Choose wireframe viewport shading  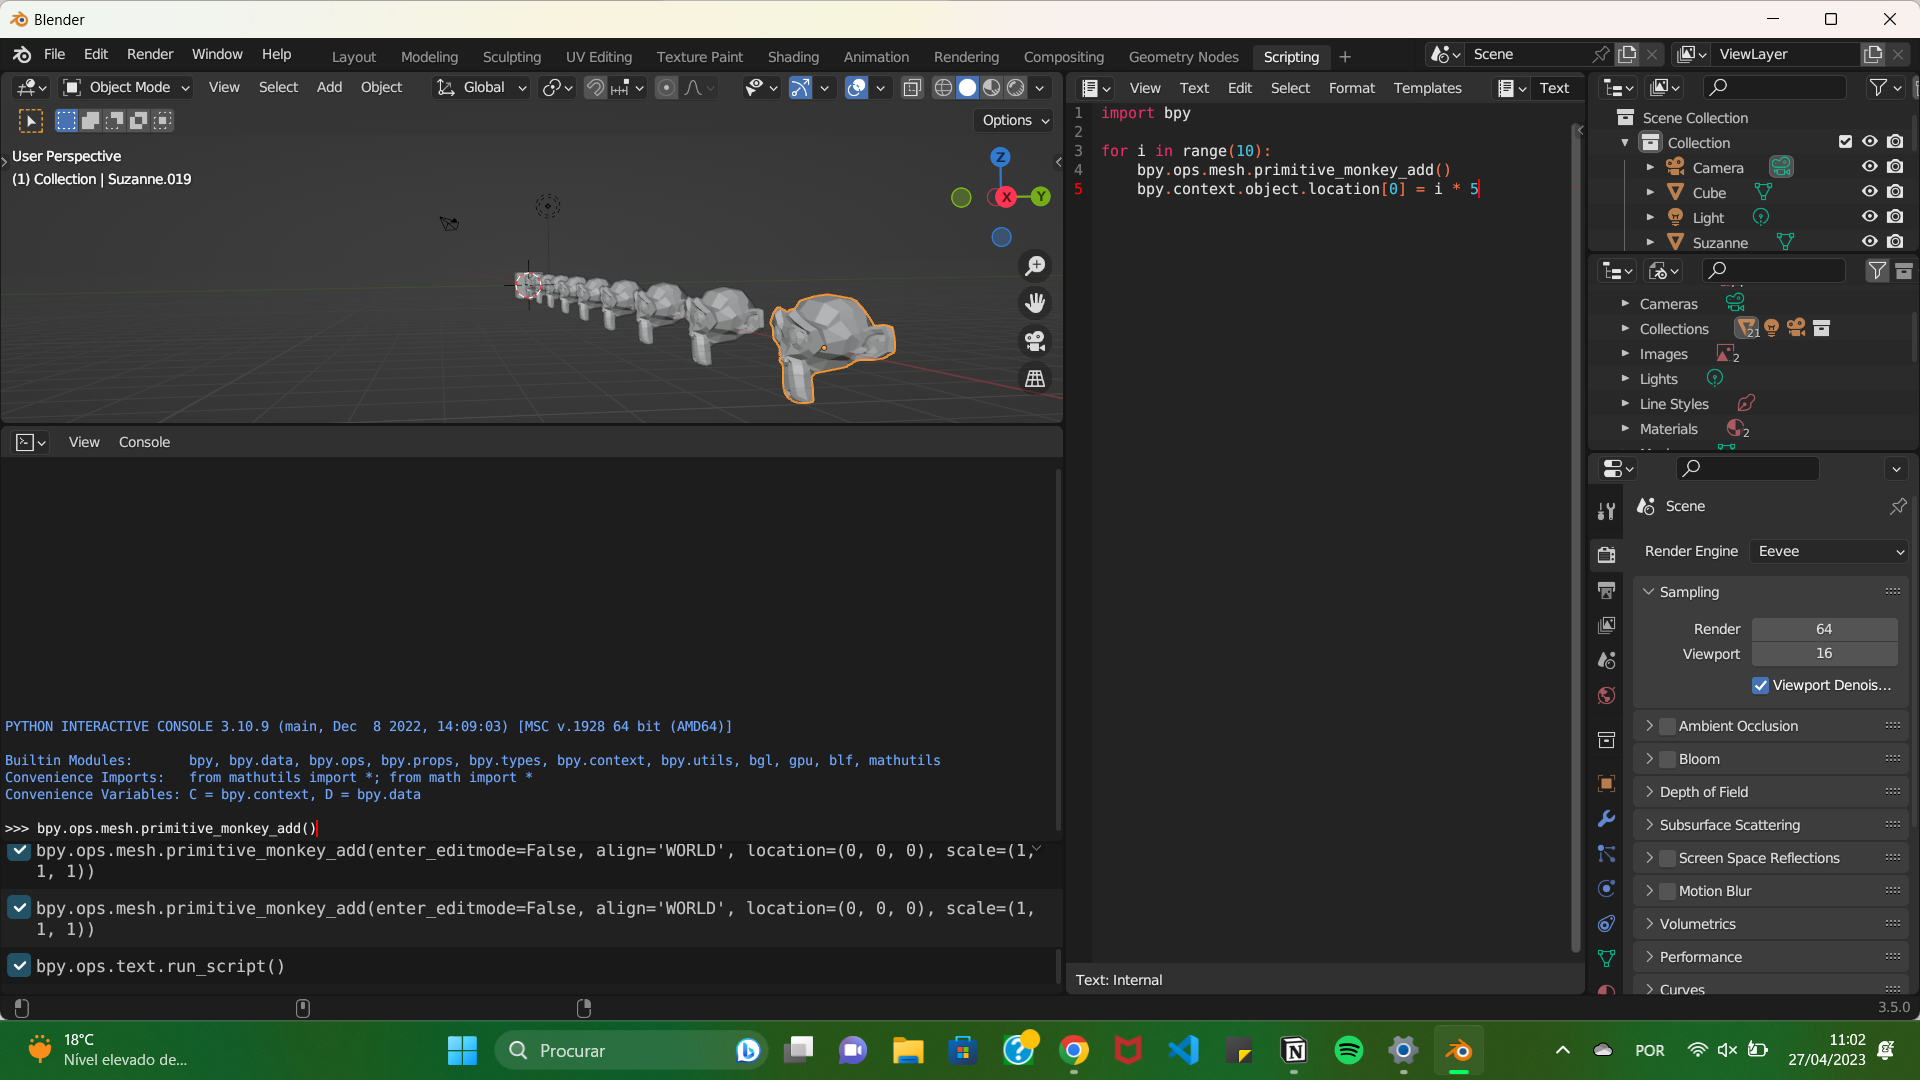click(943, 88)
